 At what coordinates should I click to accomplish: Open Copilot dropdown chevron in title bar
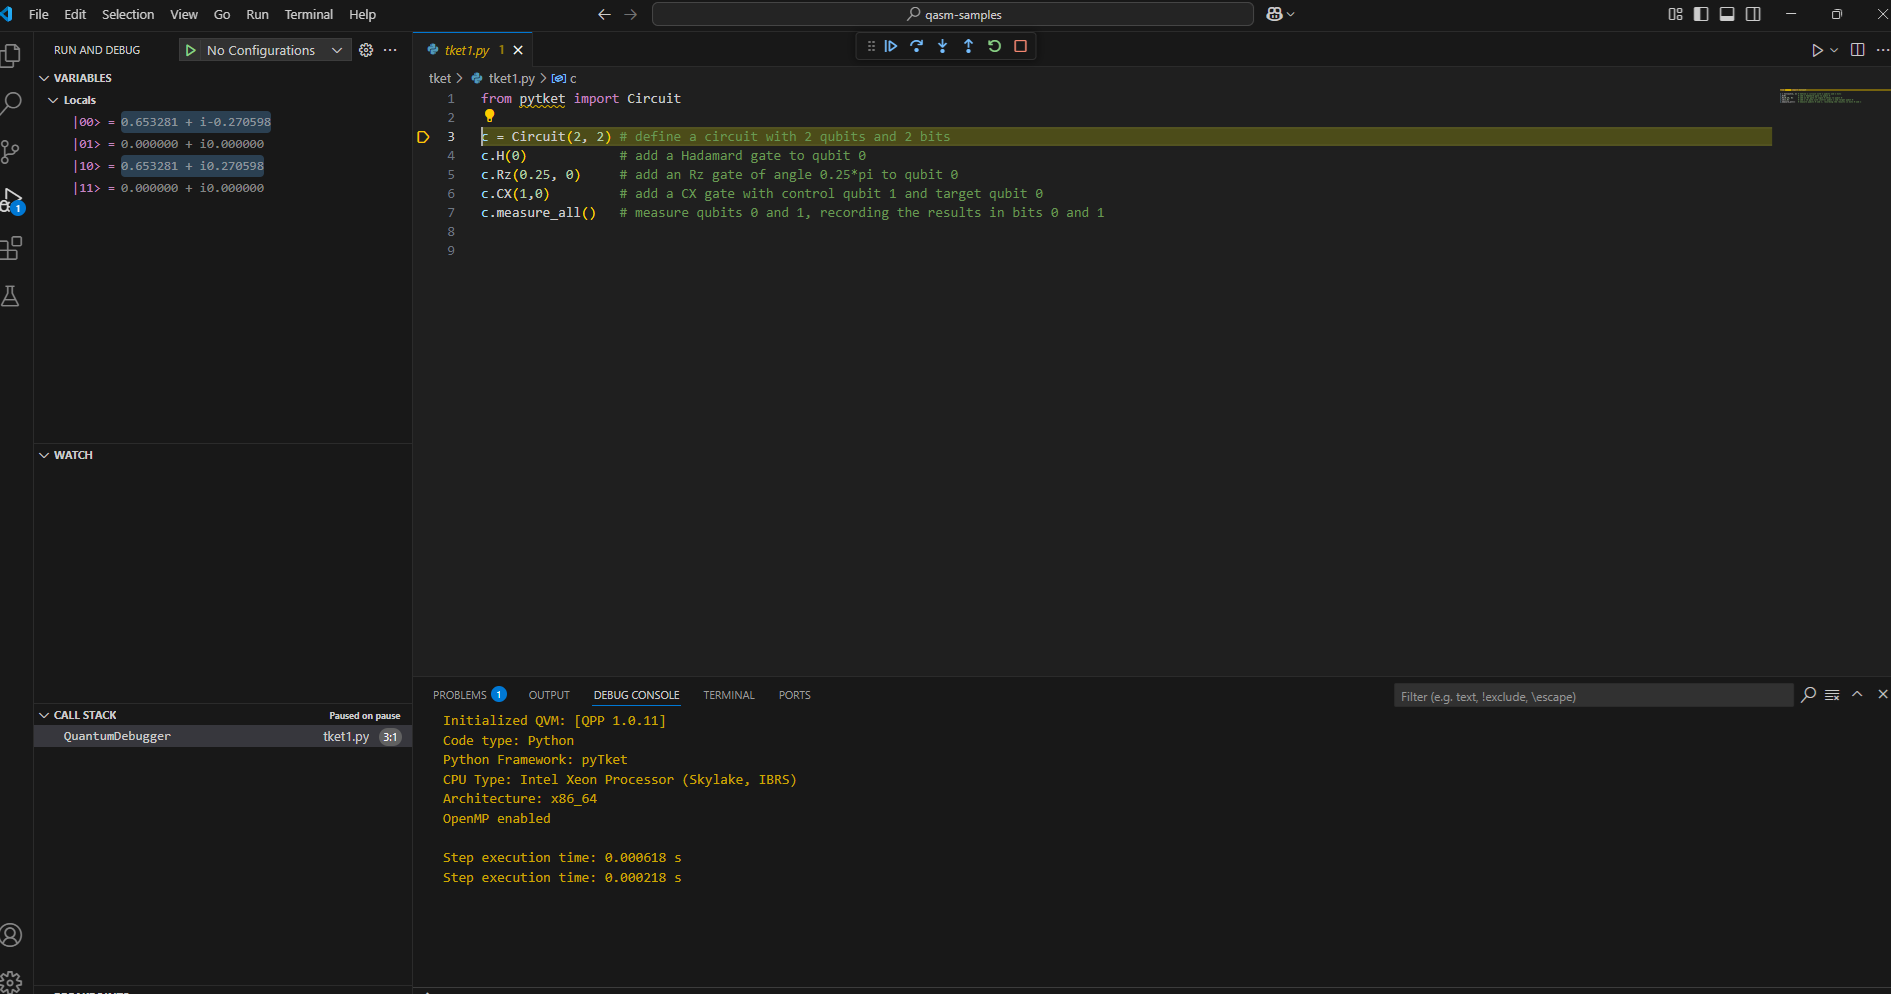point(1291,14)
